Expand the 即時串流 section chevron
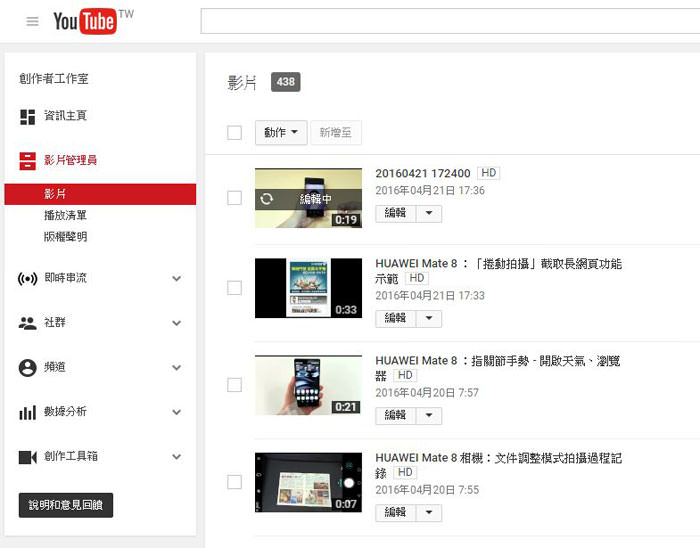This screenshot has width=700, height=548. [x=177, y=279]
